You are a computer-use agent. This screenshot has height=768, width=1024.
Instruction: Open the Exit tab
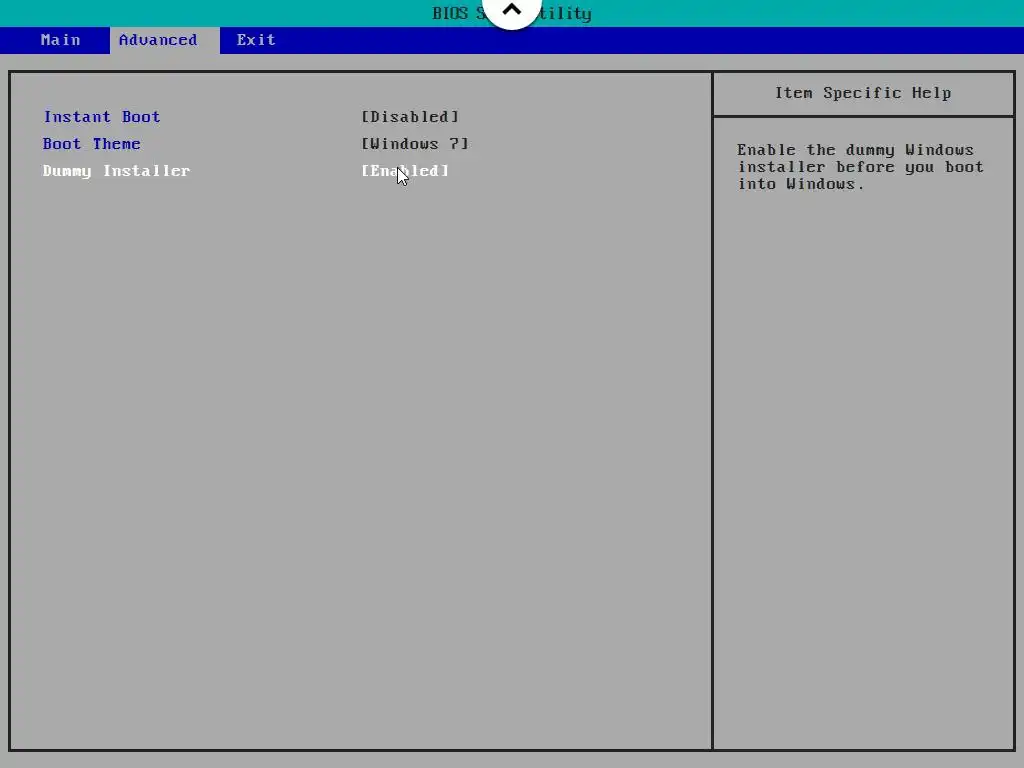coord(256,40)
